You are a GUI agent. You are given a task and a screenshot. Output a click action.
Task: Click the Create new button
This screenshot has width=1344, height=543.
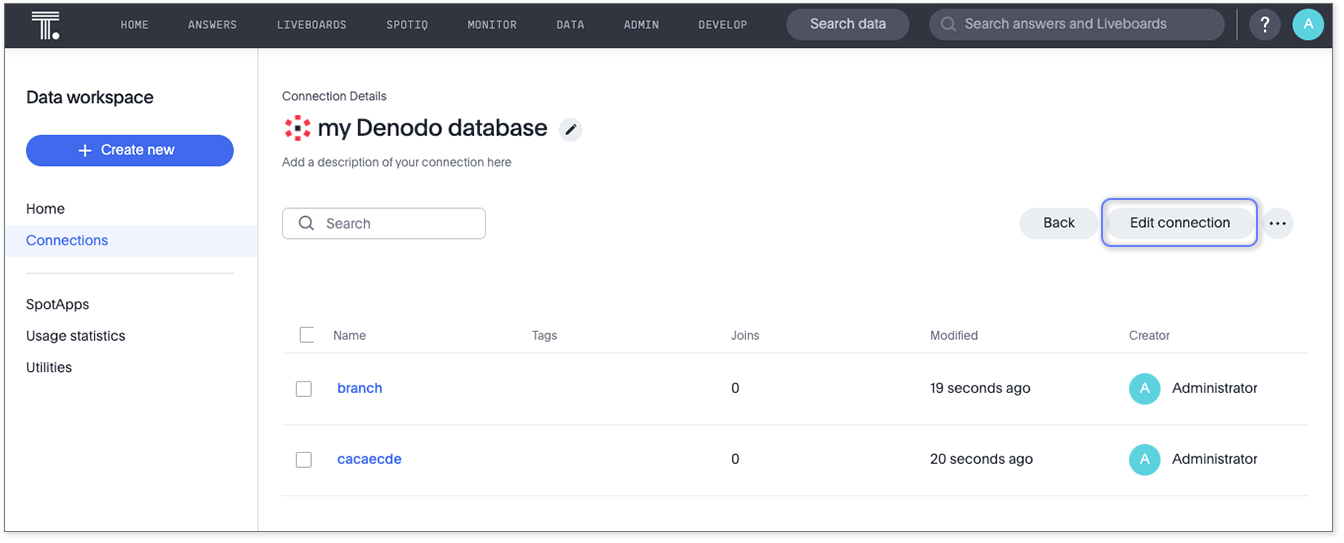coord(130,151)
